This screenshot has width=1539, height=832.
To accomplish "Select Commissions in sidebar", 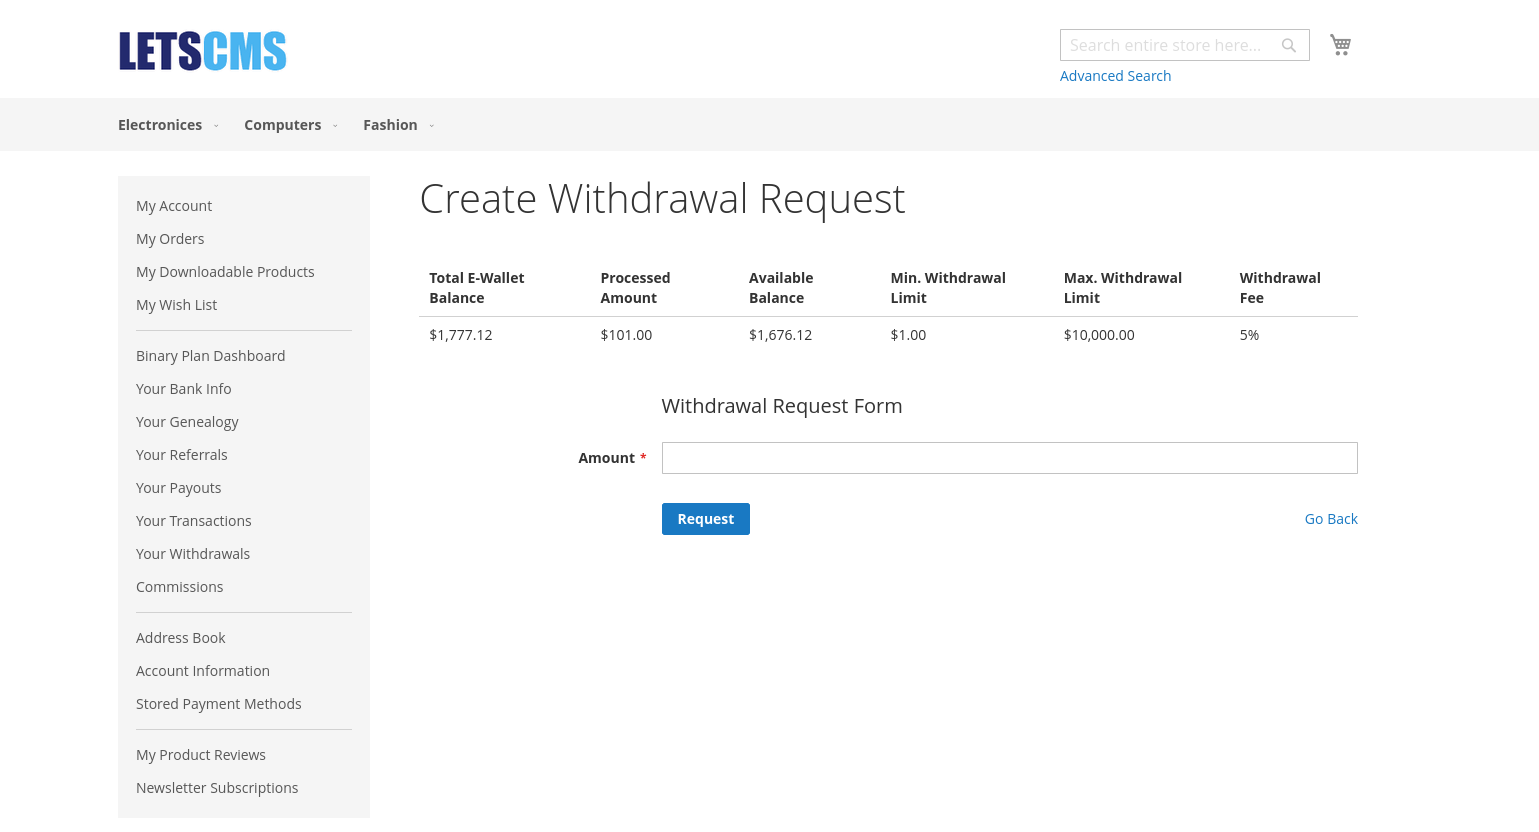I will (x=179, y=587).
